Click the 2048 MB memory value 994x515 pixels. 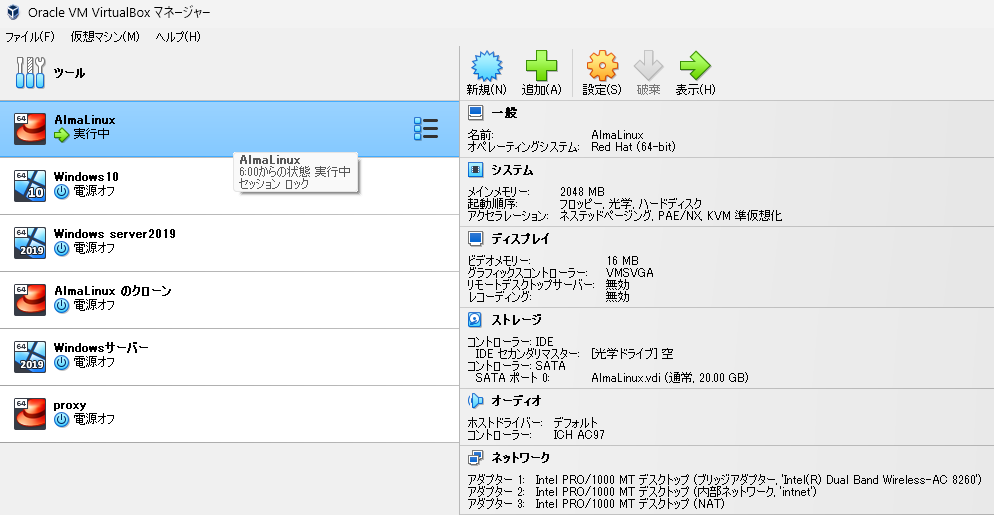582,192
